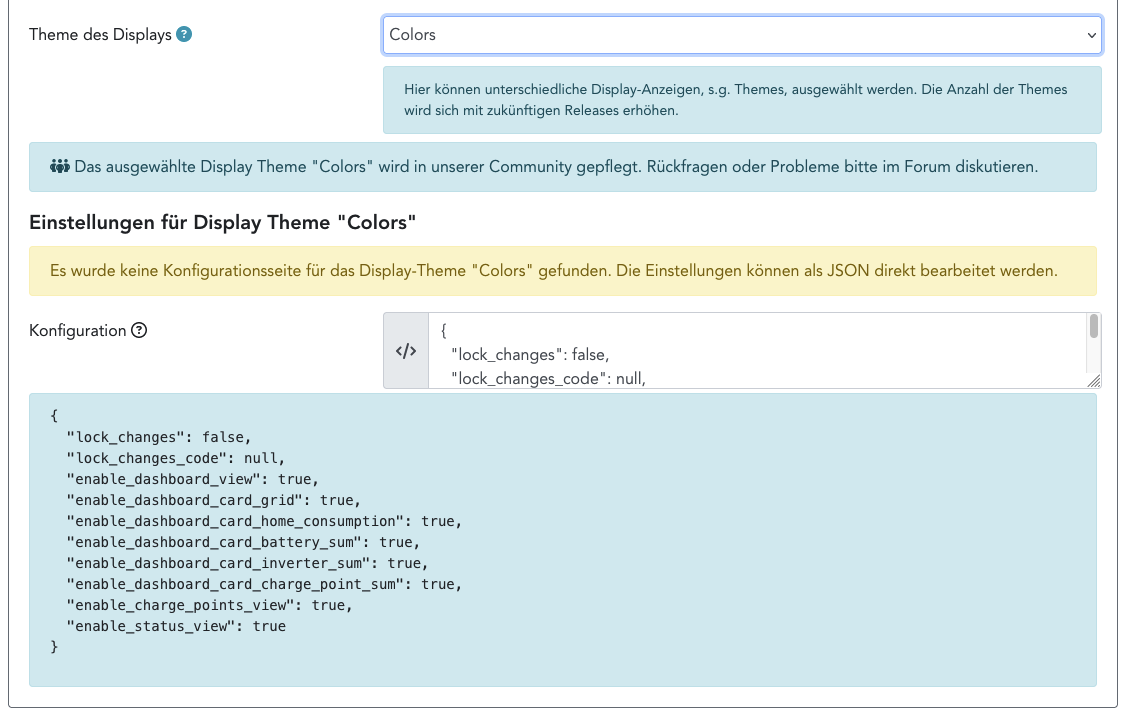Click preview line "enable_status_view": true
The image size is (1130, 717).
176,626
